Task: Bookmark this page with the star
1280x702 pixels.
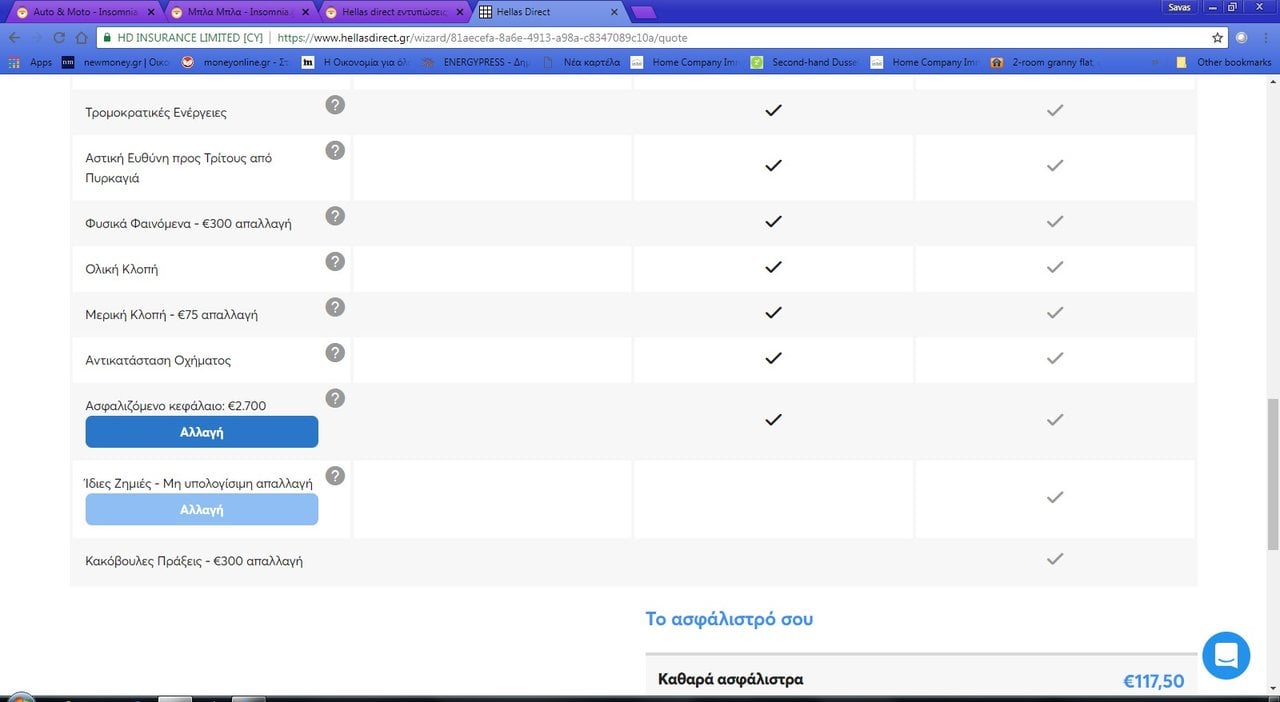Action: tap(1217, 37)
